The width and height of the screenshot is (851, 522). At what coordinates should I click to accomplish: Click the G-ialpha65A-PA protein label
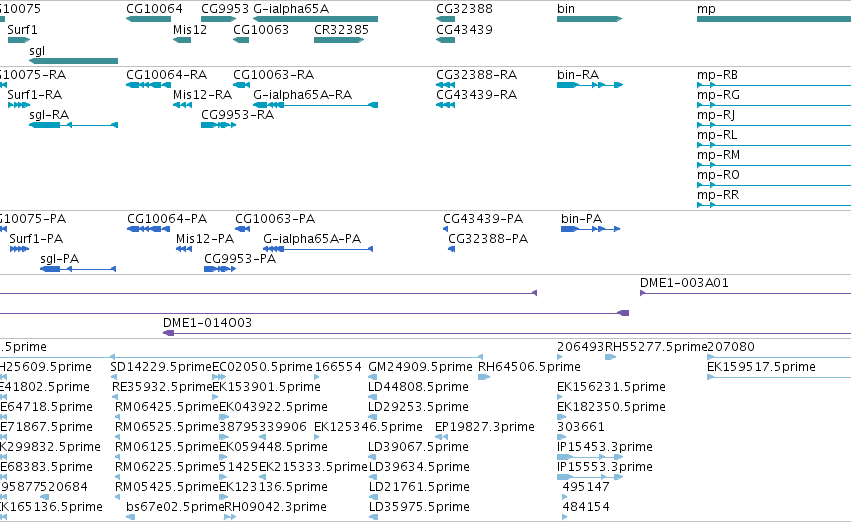click(312, 239)
